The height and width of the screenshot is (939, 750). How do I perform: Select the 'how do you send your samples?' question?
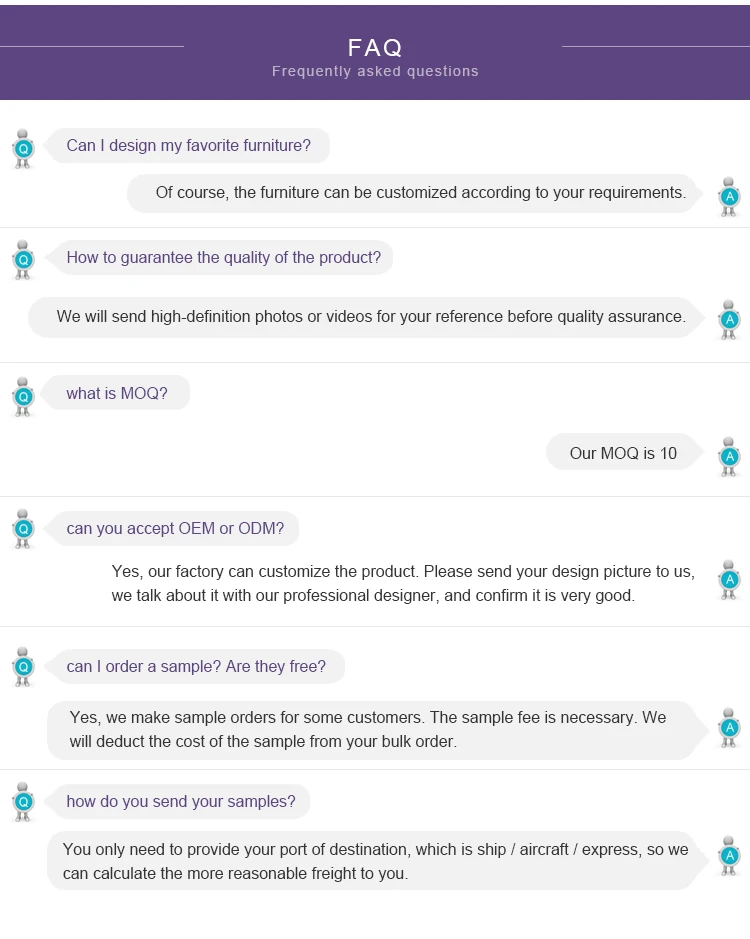(181, 802)
